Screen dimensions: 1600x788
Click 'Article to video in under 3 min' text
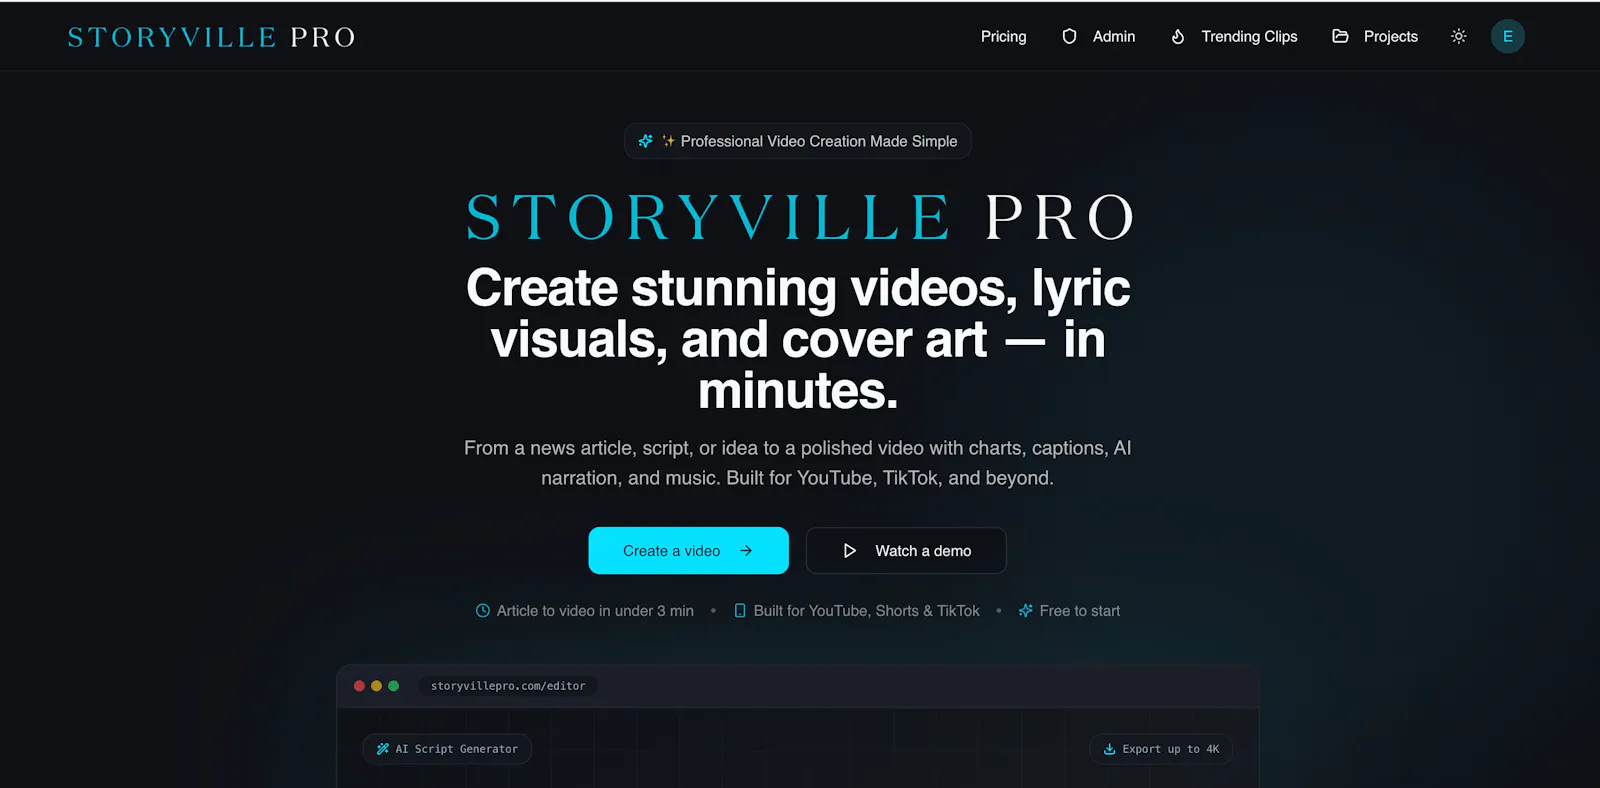[x=595, y=611]
